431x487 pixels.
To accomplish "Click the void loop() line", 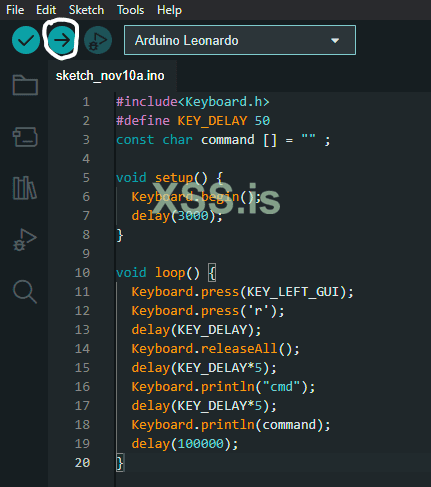I will [x=166, y=273].
